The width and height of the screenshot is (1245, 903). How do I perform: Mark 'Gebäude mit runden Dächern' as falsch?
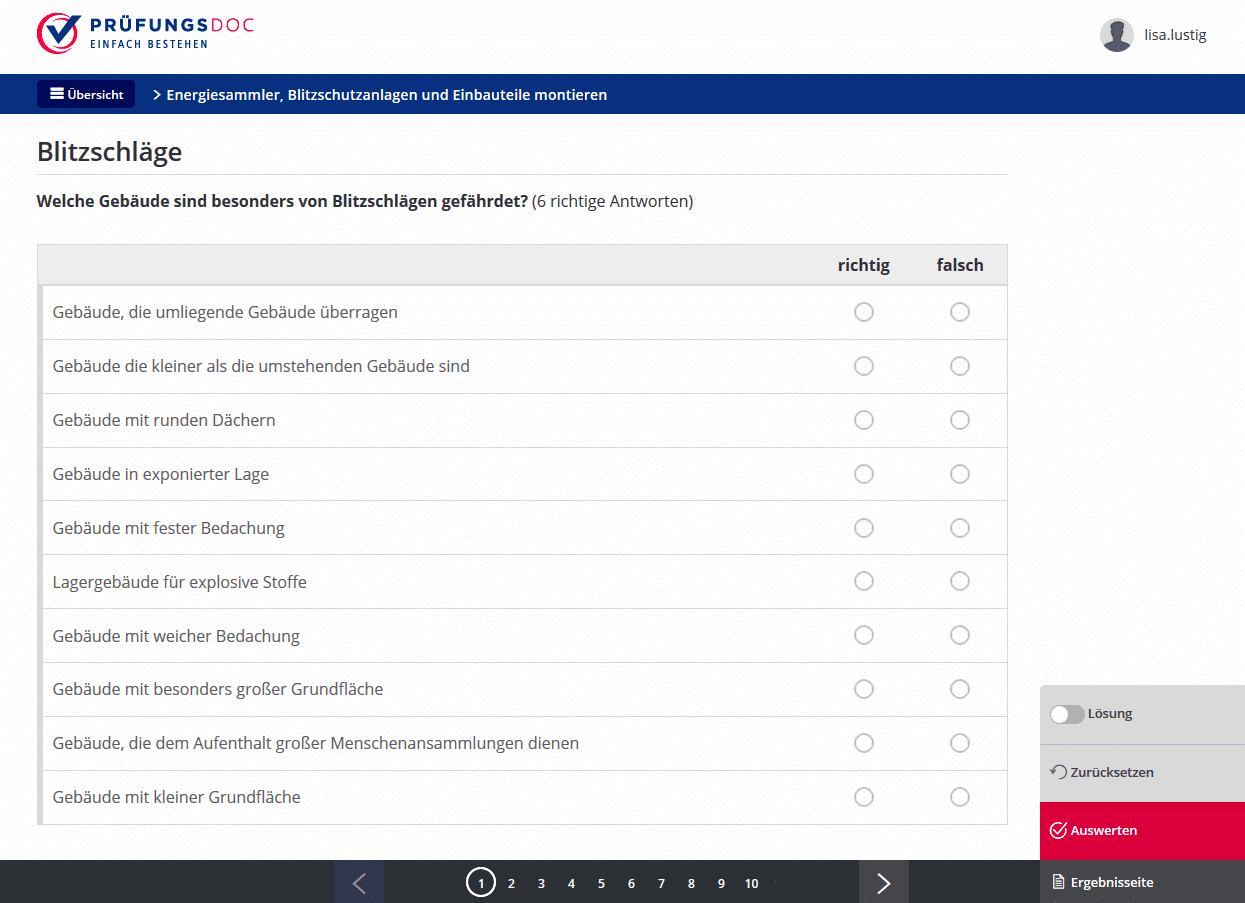click(x=960, y=420)
